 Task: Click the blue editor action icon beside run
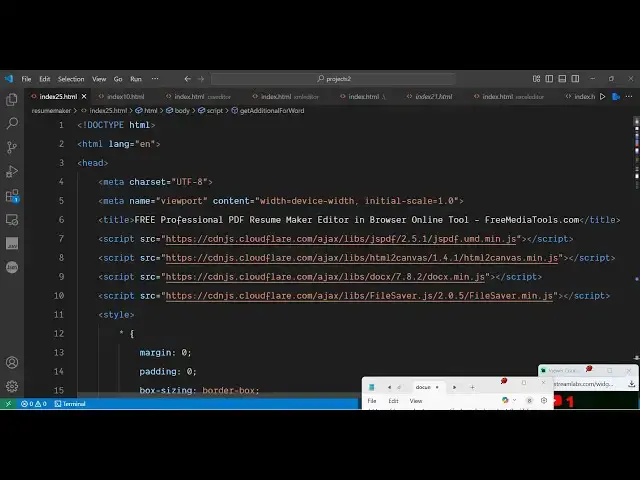616,97
